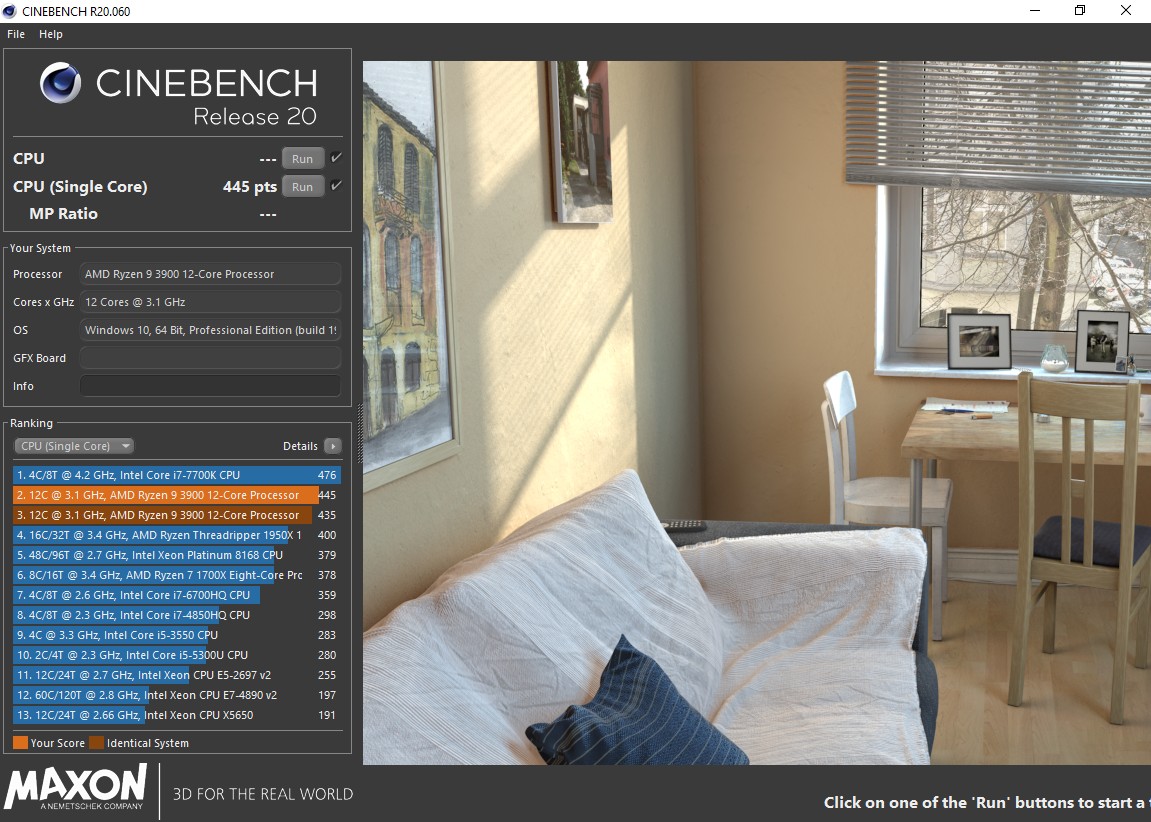This screenshot has width=1151, height=822.
Task: Click the orange Your Score legend swatch
Action: click(x=21, y=743)
